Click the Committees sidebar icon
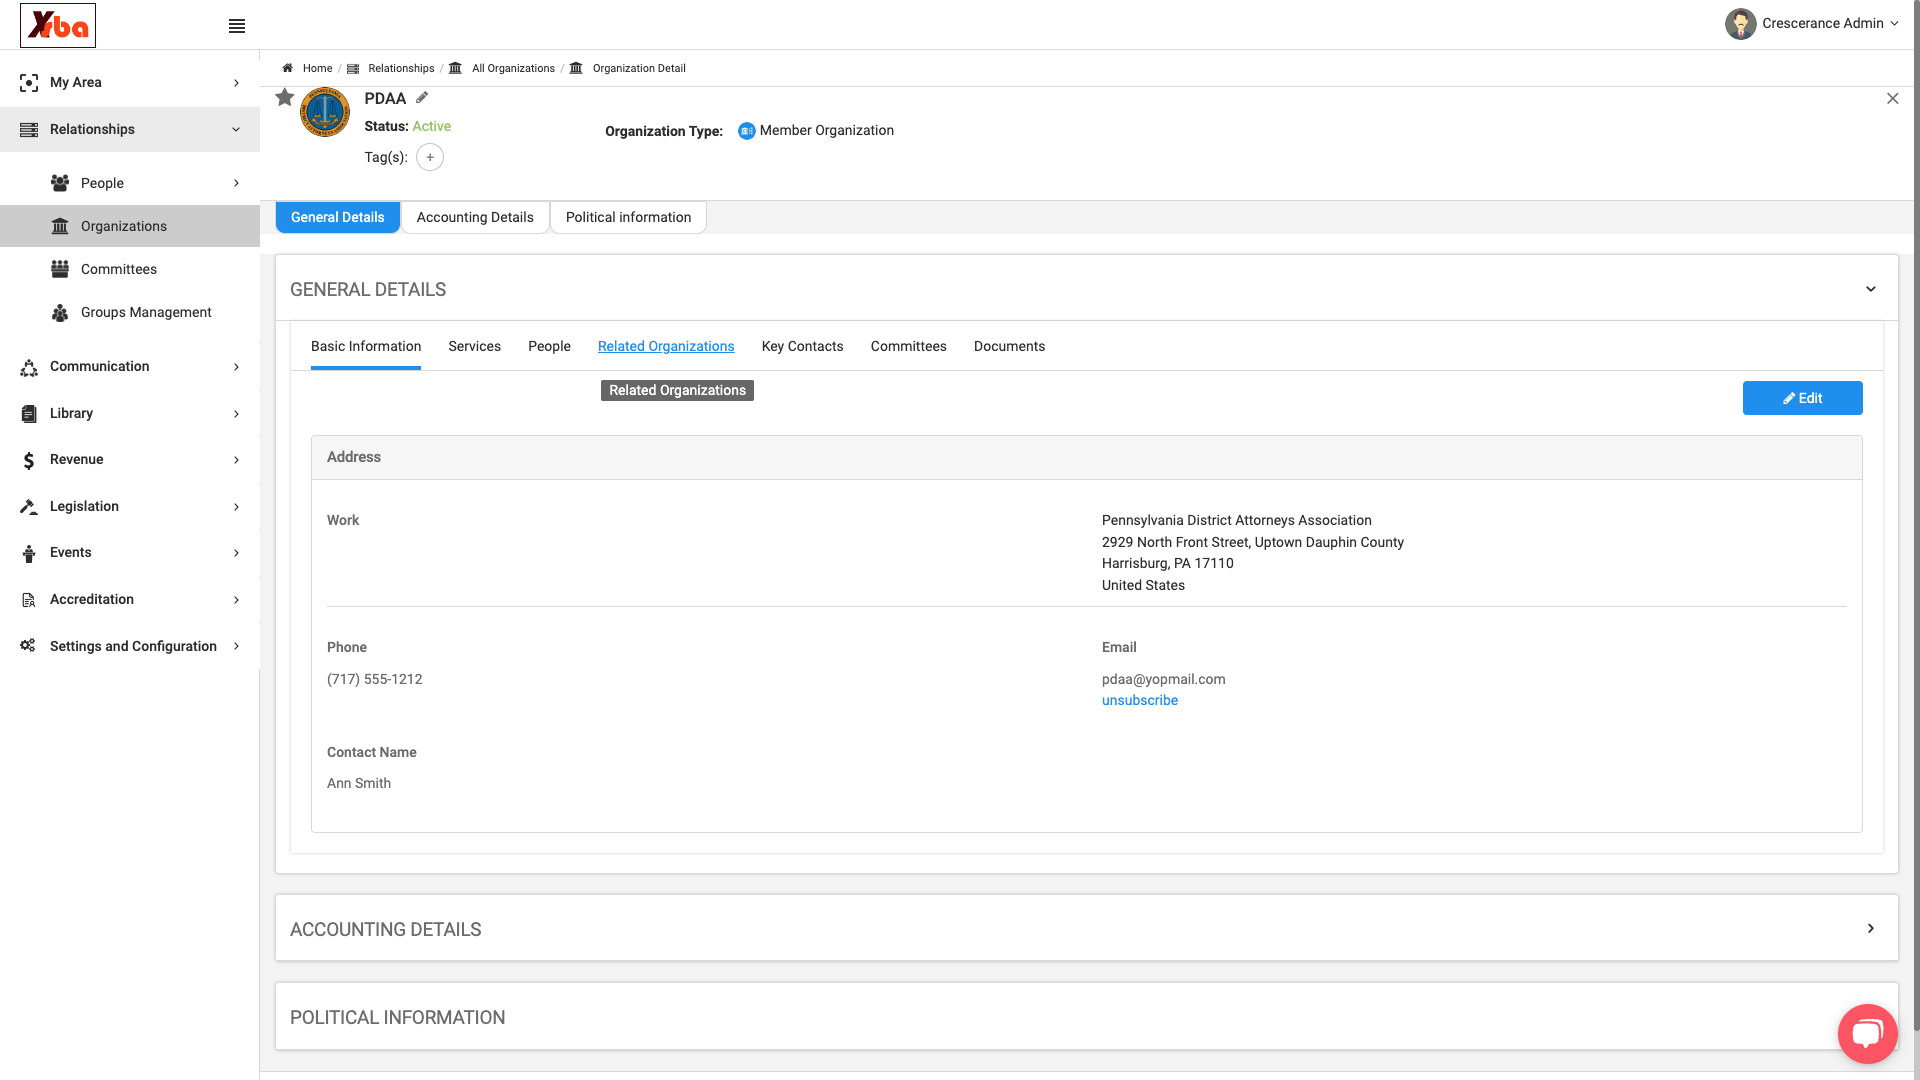The height and width of the screenshot is (1080, 1920). [60, 269]
